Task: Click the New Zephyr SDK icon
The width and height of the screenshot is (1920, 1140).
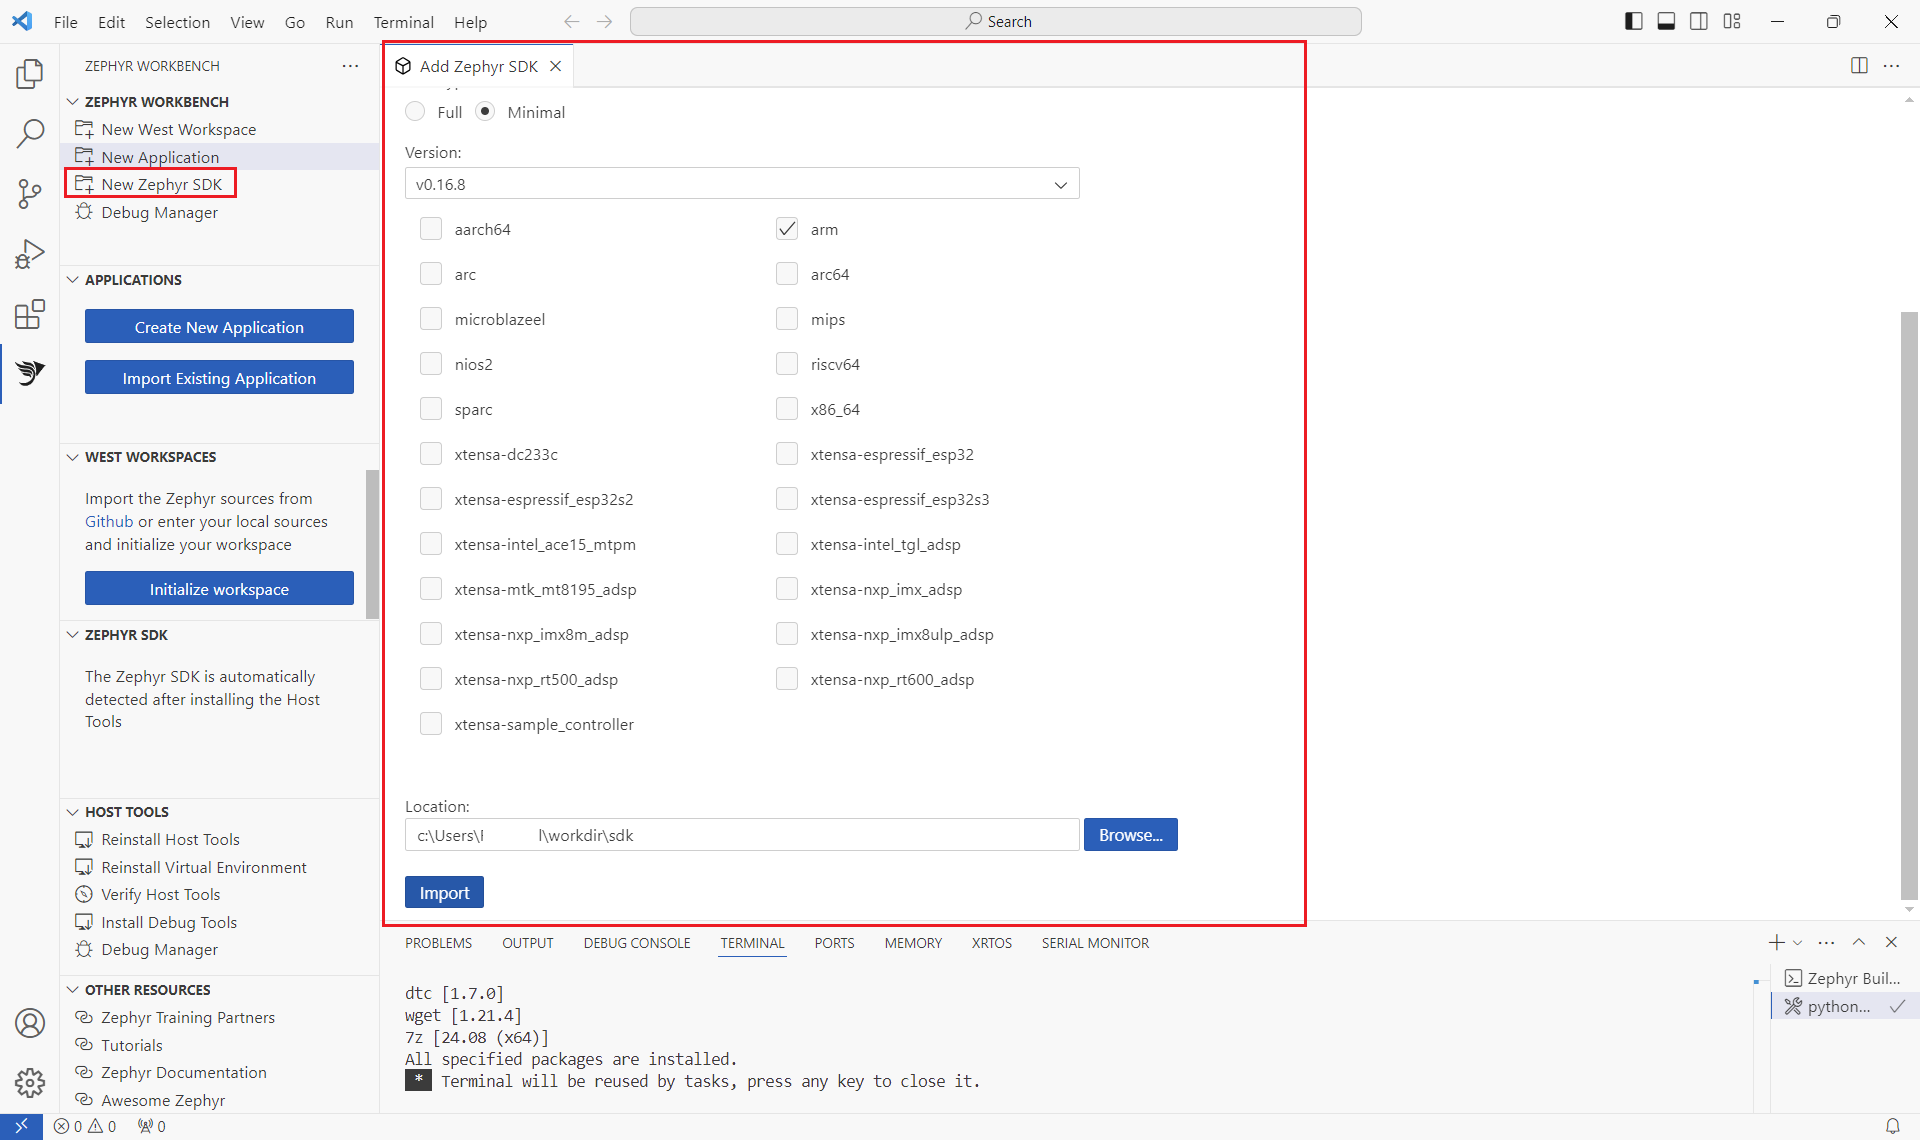Action: [x=87, y=185]
